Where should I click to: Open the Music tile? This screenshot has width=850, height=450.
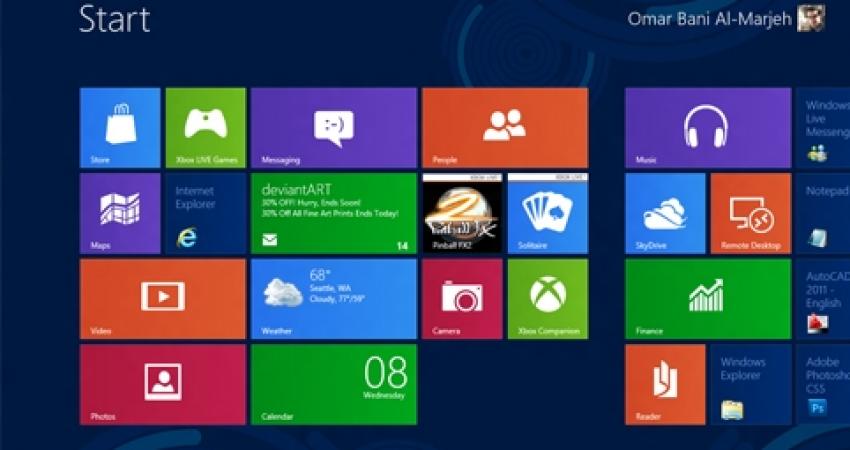point(708,127)
